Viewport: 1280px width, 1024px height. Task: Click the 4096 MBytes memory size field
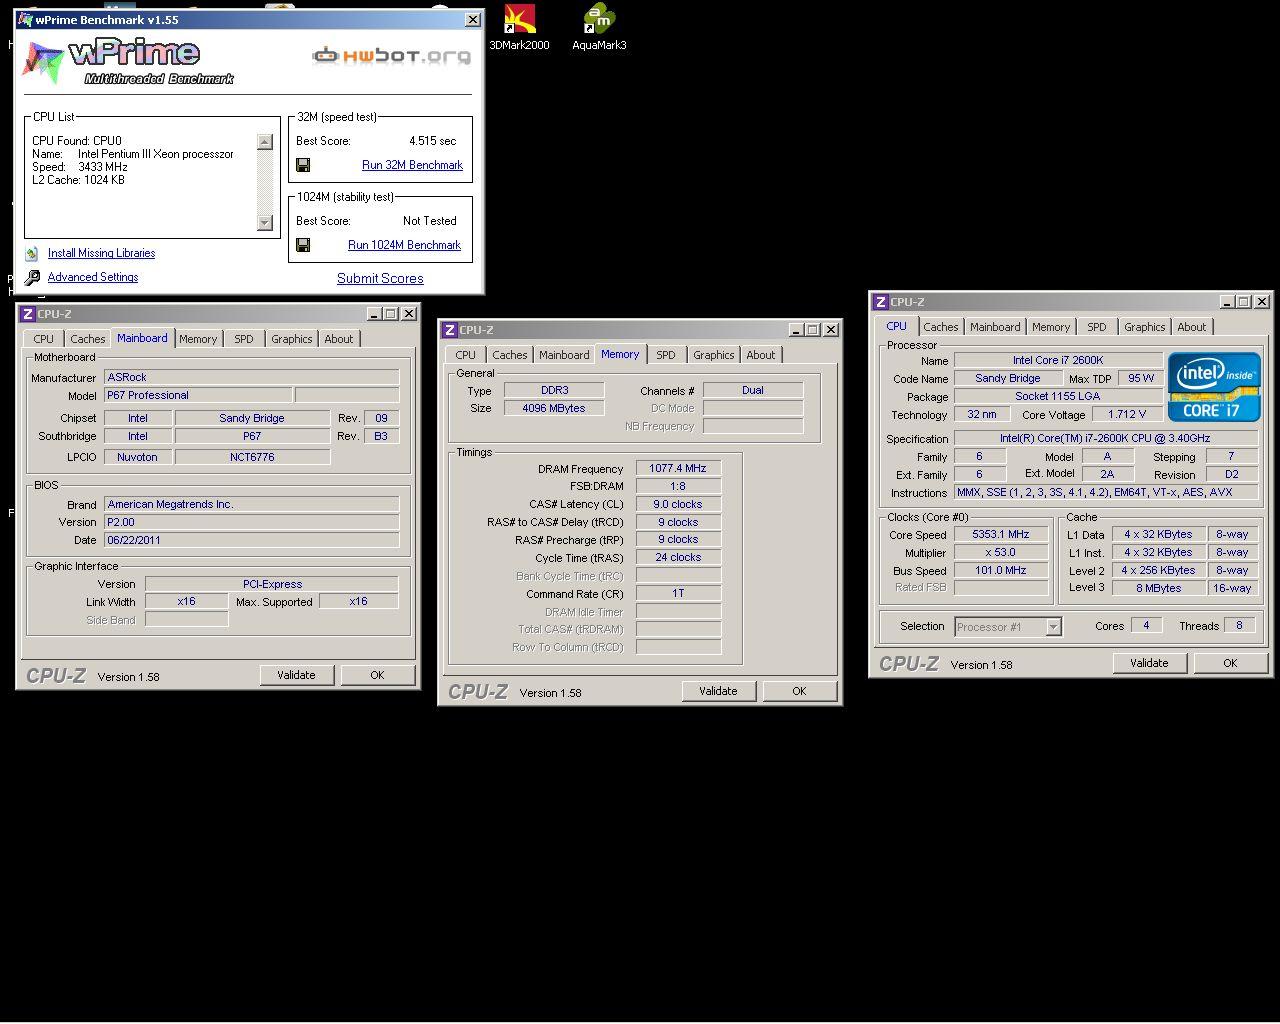554,409
